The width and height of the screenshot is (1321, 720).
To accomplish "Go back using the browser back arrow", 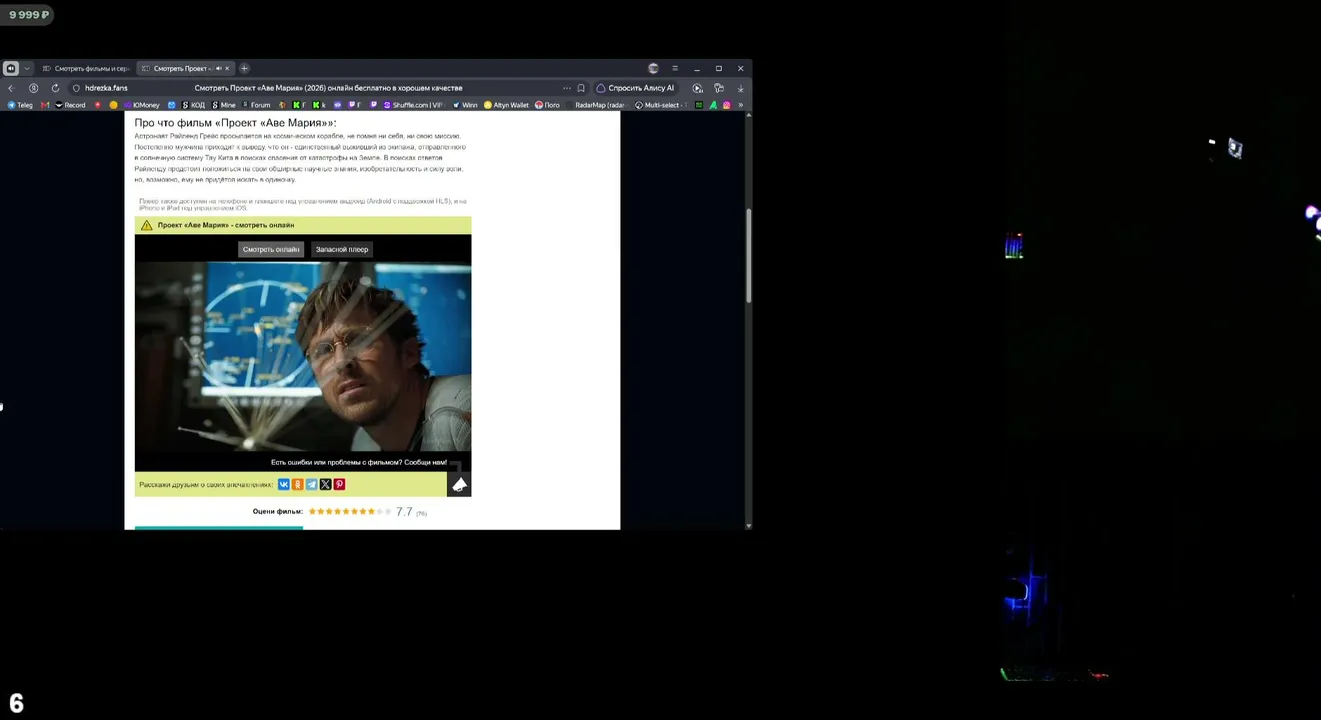I will tap(11, 88).
